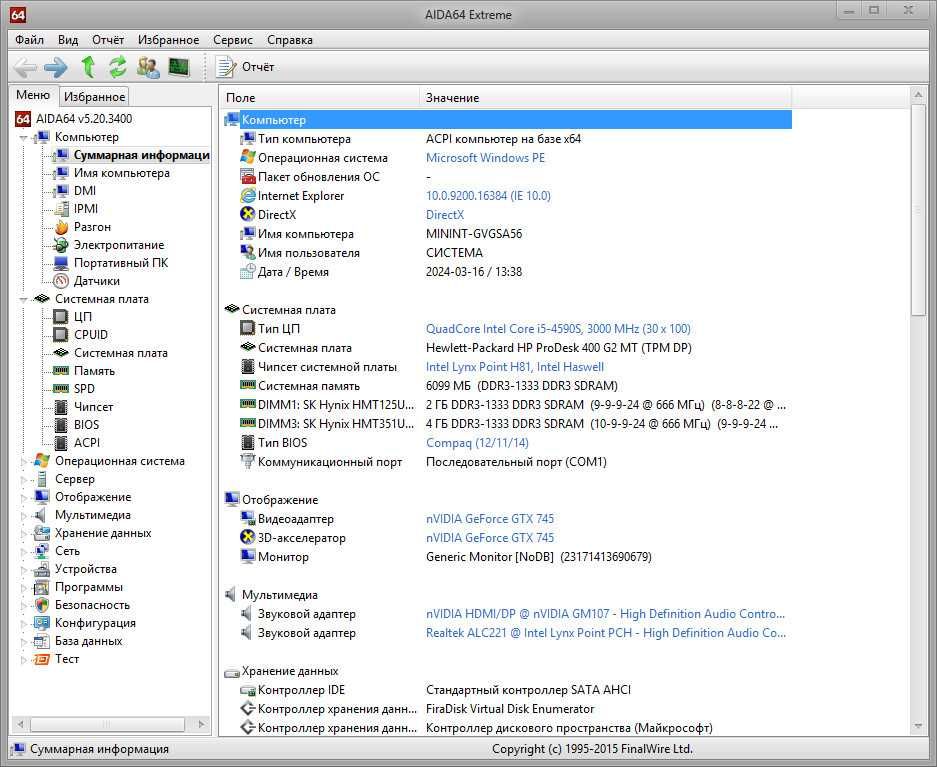The width and height of the screenshot is (937, 767).
Task: Click the Конфигурация icon in the tree
Action: pyautogui.click(x=42, y=623)
